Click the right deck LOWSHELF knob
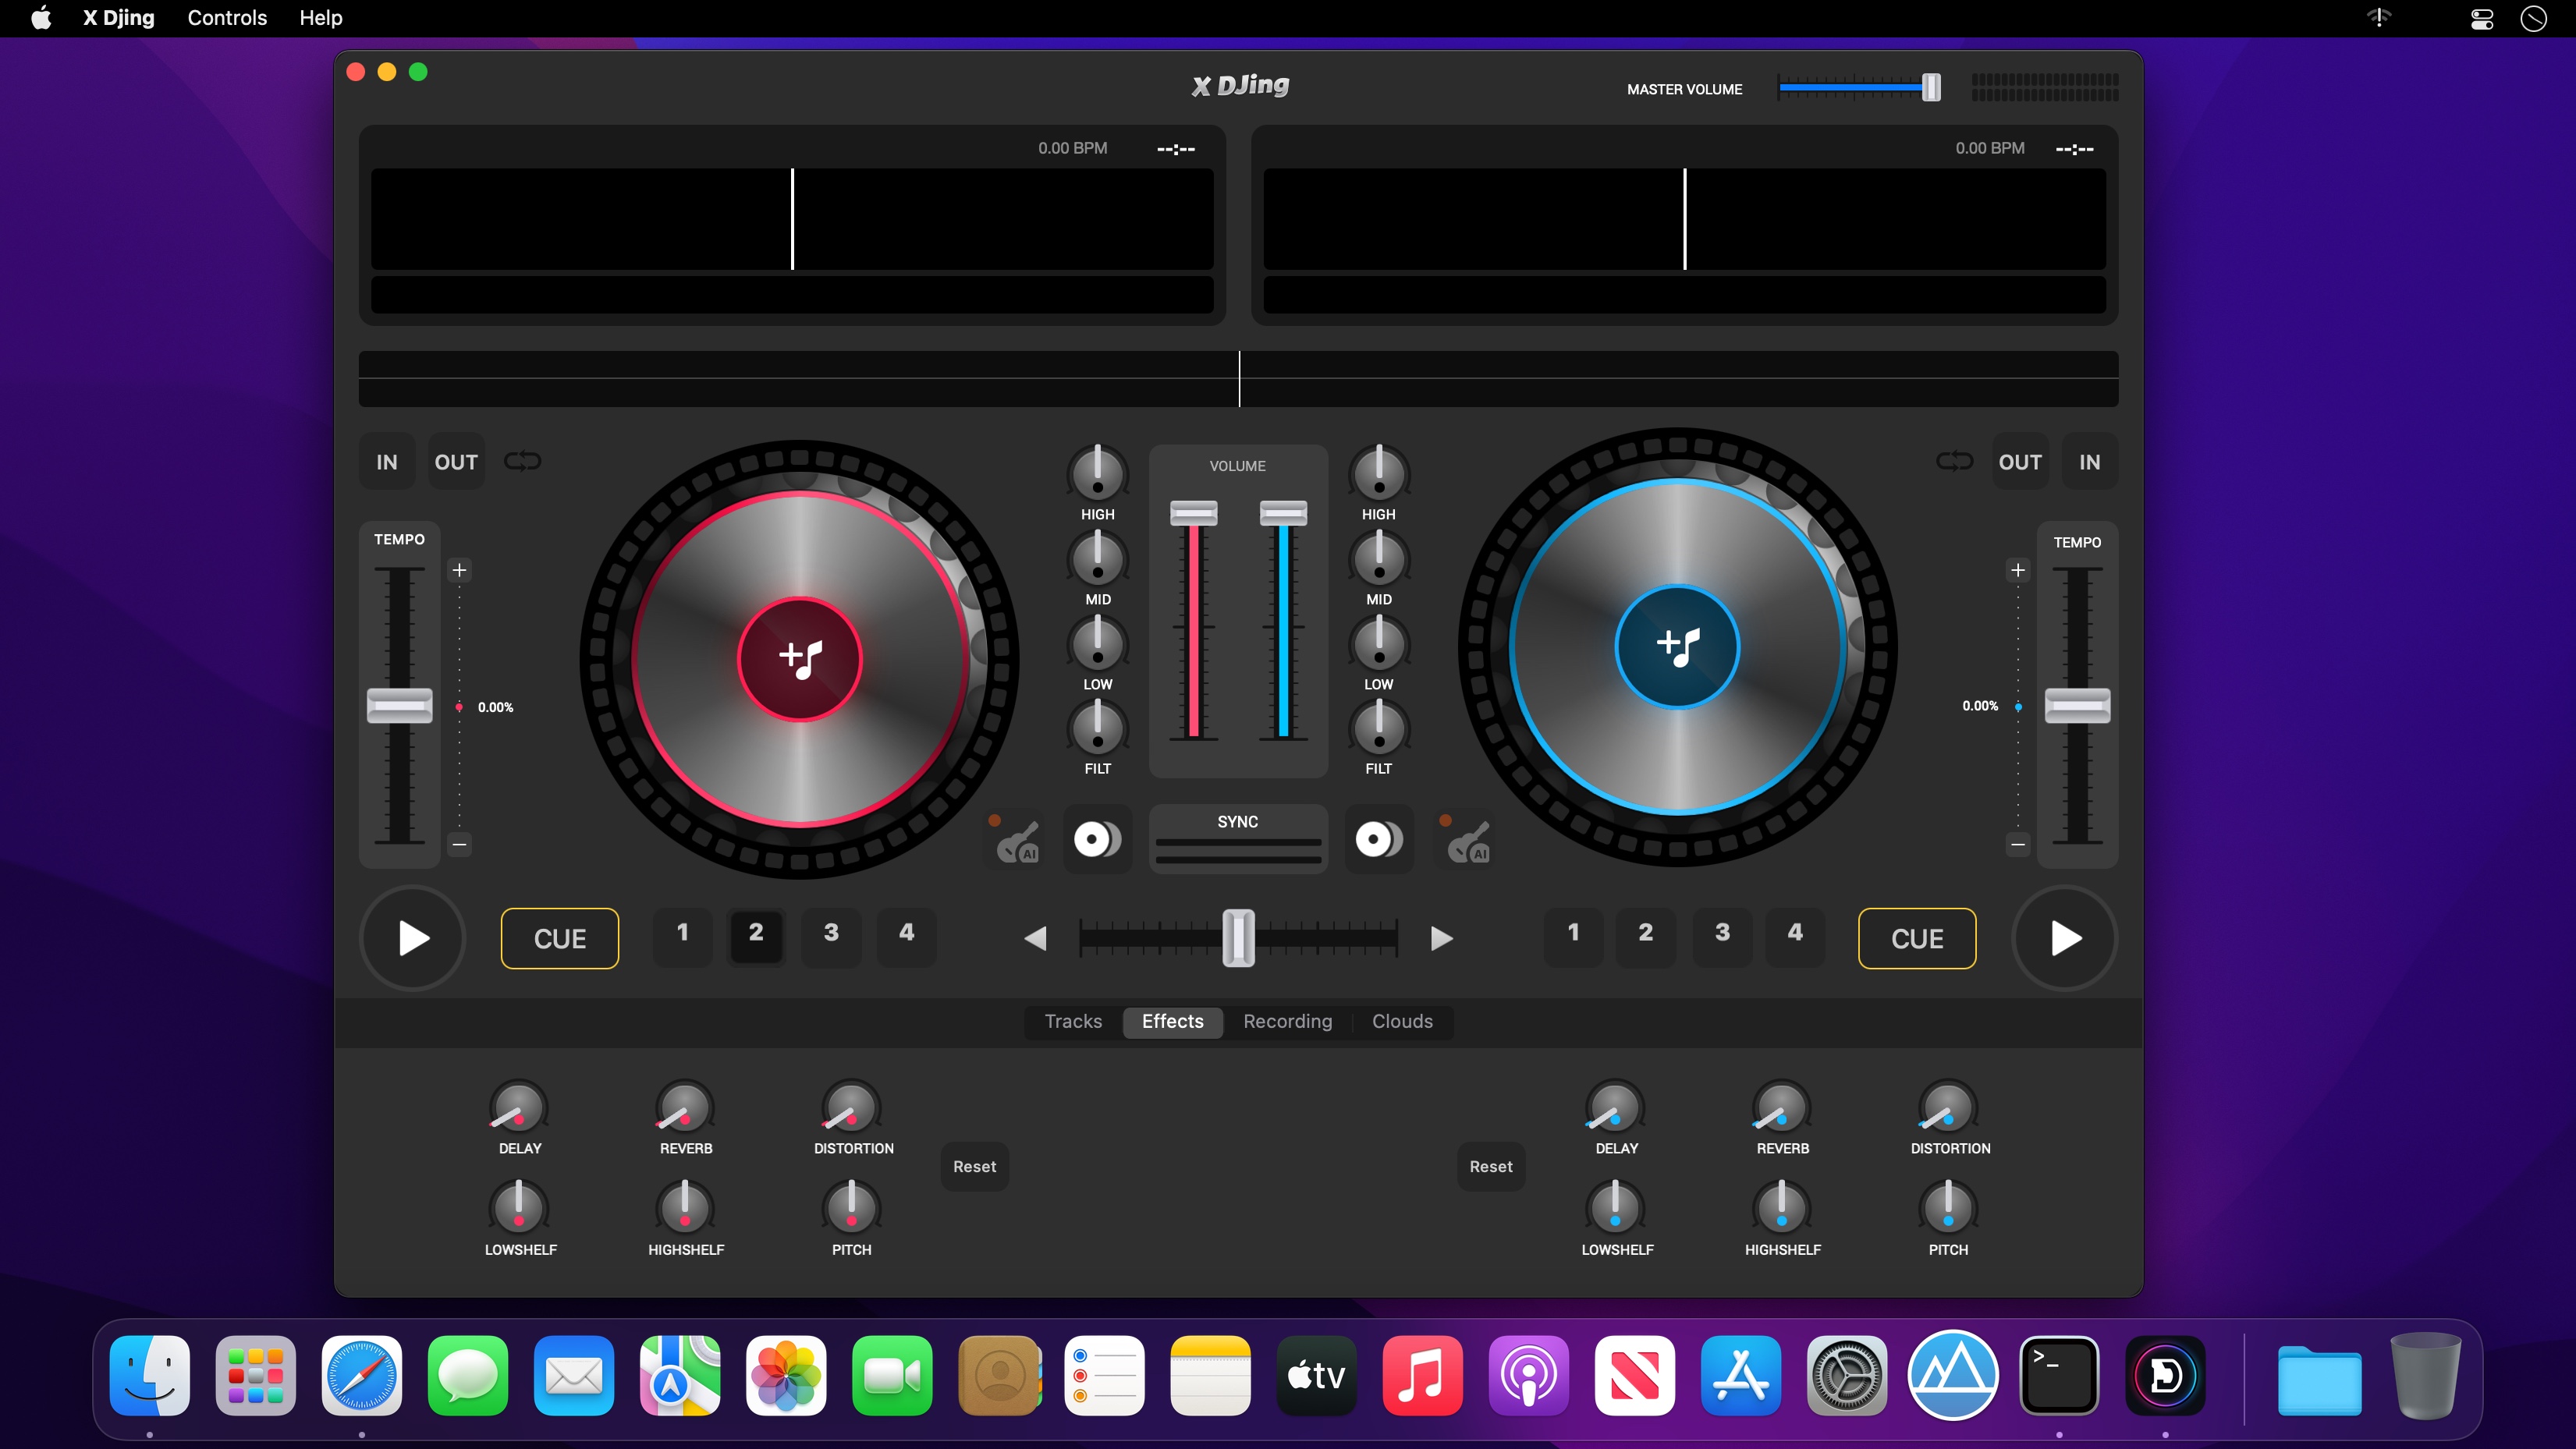Viewport: 2576px width, 1449px height. (x=1615, y=1207)
